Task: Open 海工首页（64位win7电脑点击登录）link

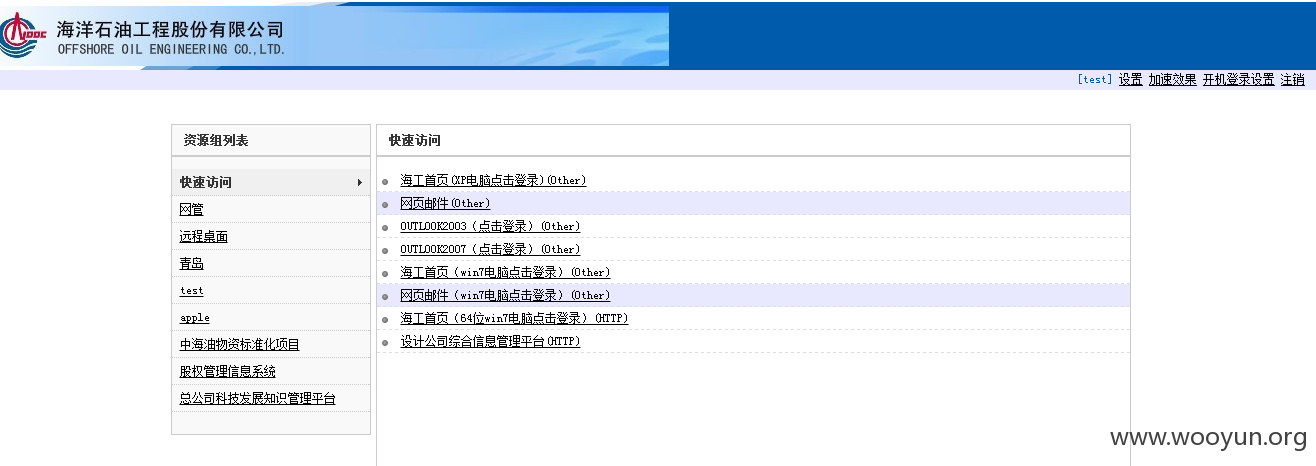Action: pyautogui.click(x=514, y=318)
